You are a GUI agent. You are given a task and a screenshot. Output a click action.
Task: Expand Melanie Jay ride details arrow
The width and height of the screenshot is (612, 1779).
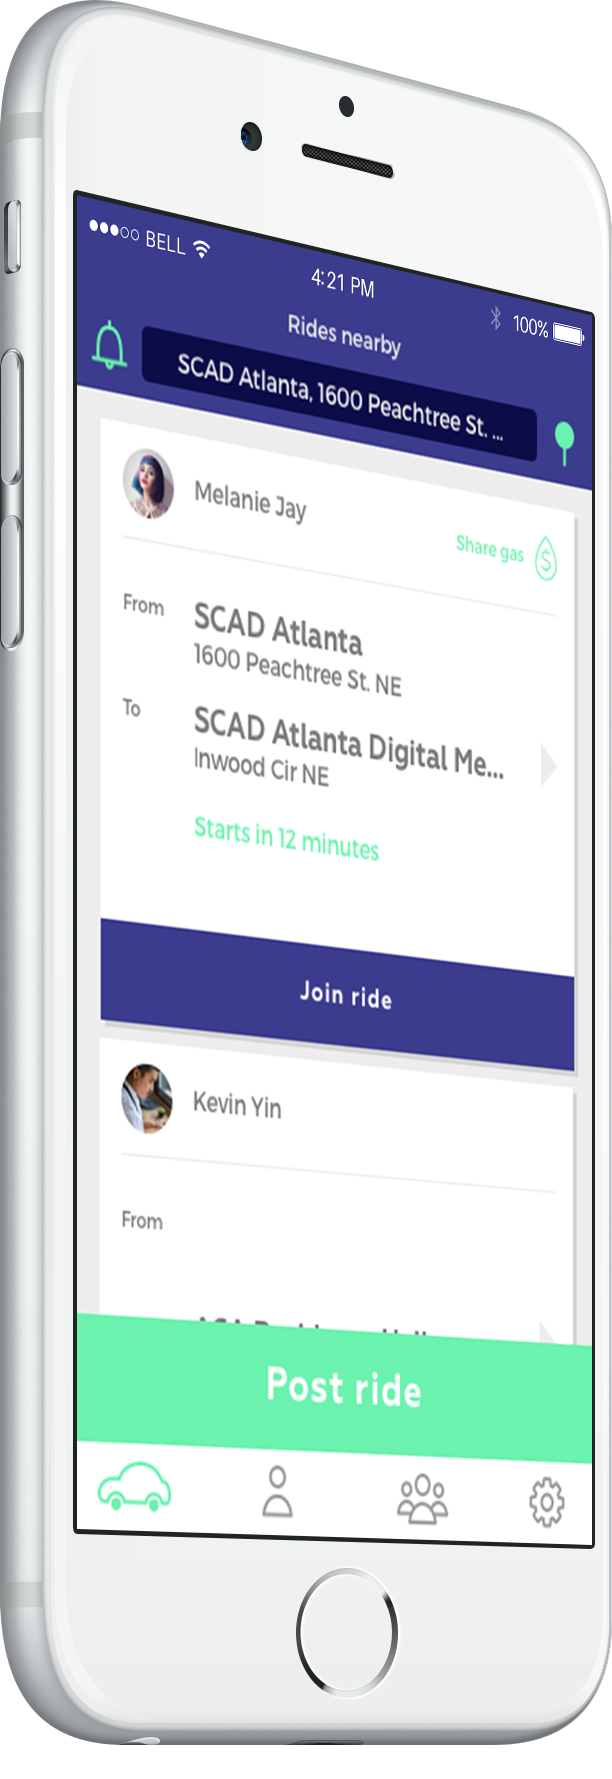point(548,765)
